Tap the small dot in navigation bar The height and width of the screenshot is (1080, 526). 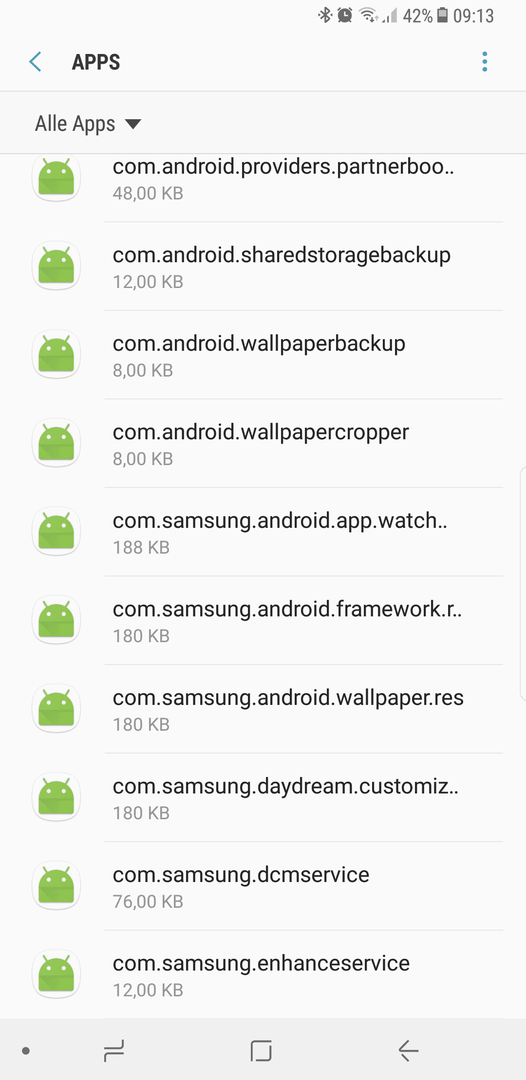coord(25,1051)
